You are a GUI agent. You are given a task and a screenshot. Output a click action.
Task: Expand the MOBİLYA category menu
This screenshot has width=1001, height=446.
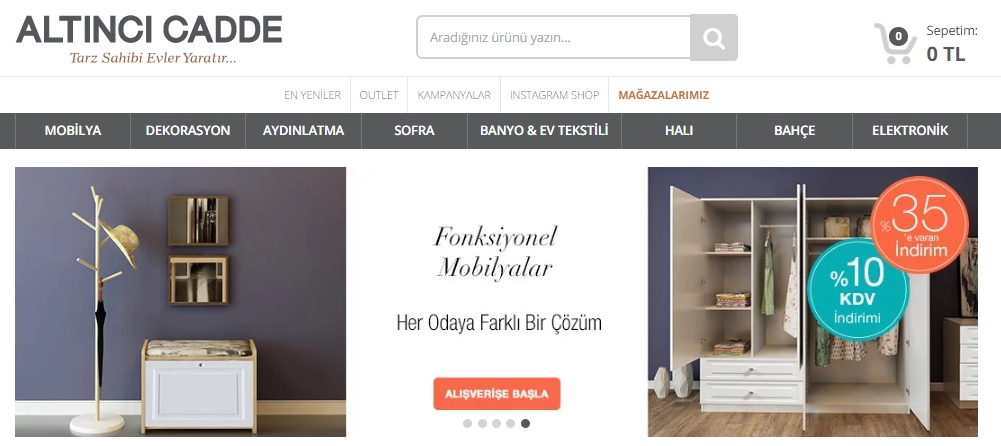pos(73,131)
